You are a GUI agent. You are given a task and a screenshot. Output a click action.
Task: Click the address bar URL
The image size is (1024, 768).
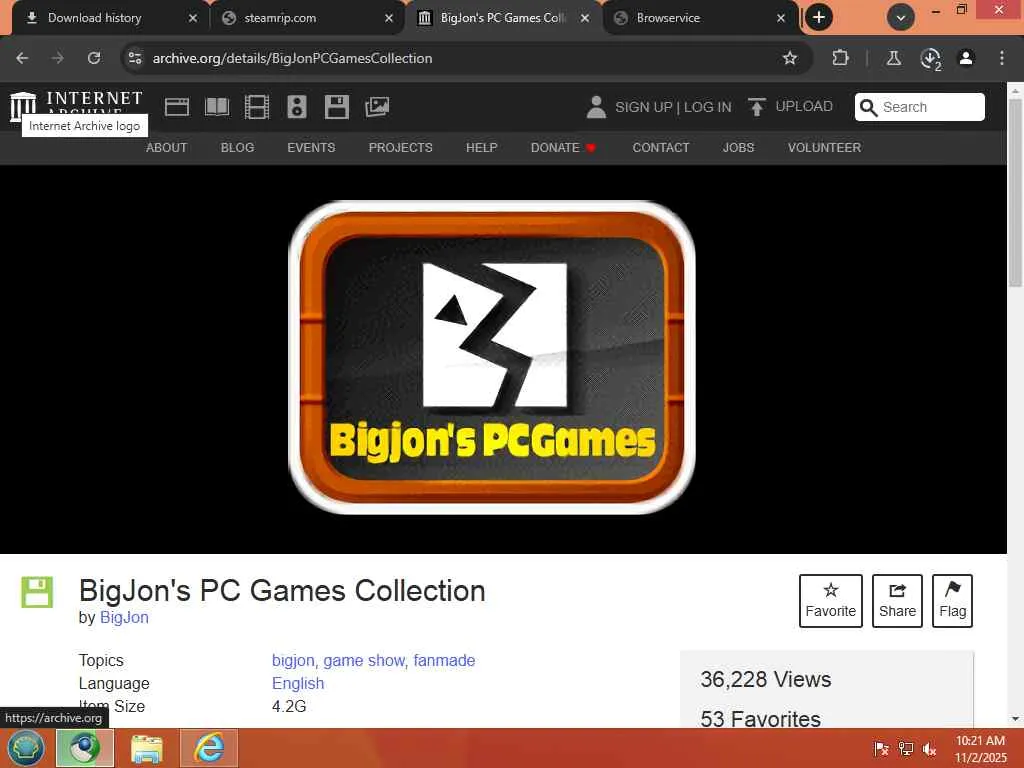point(293,58)
